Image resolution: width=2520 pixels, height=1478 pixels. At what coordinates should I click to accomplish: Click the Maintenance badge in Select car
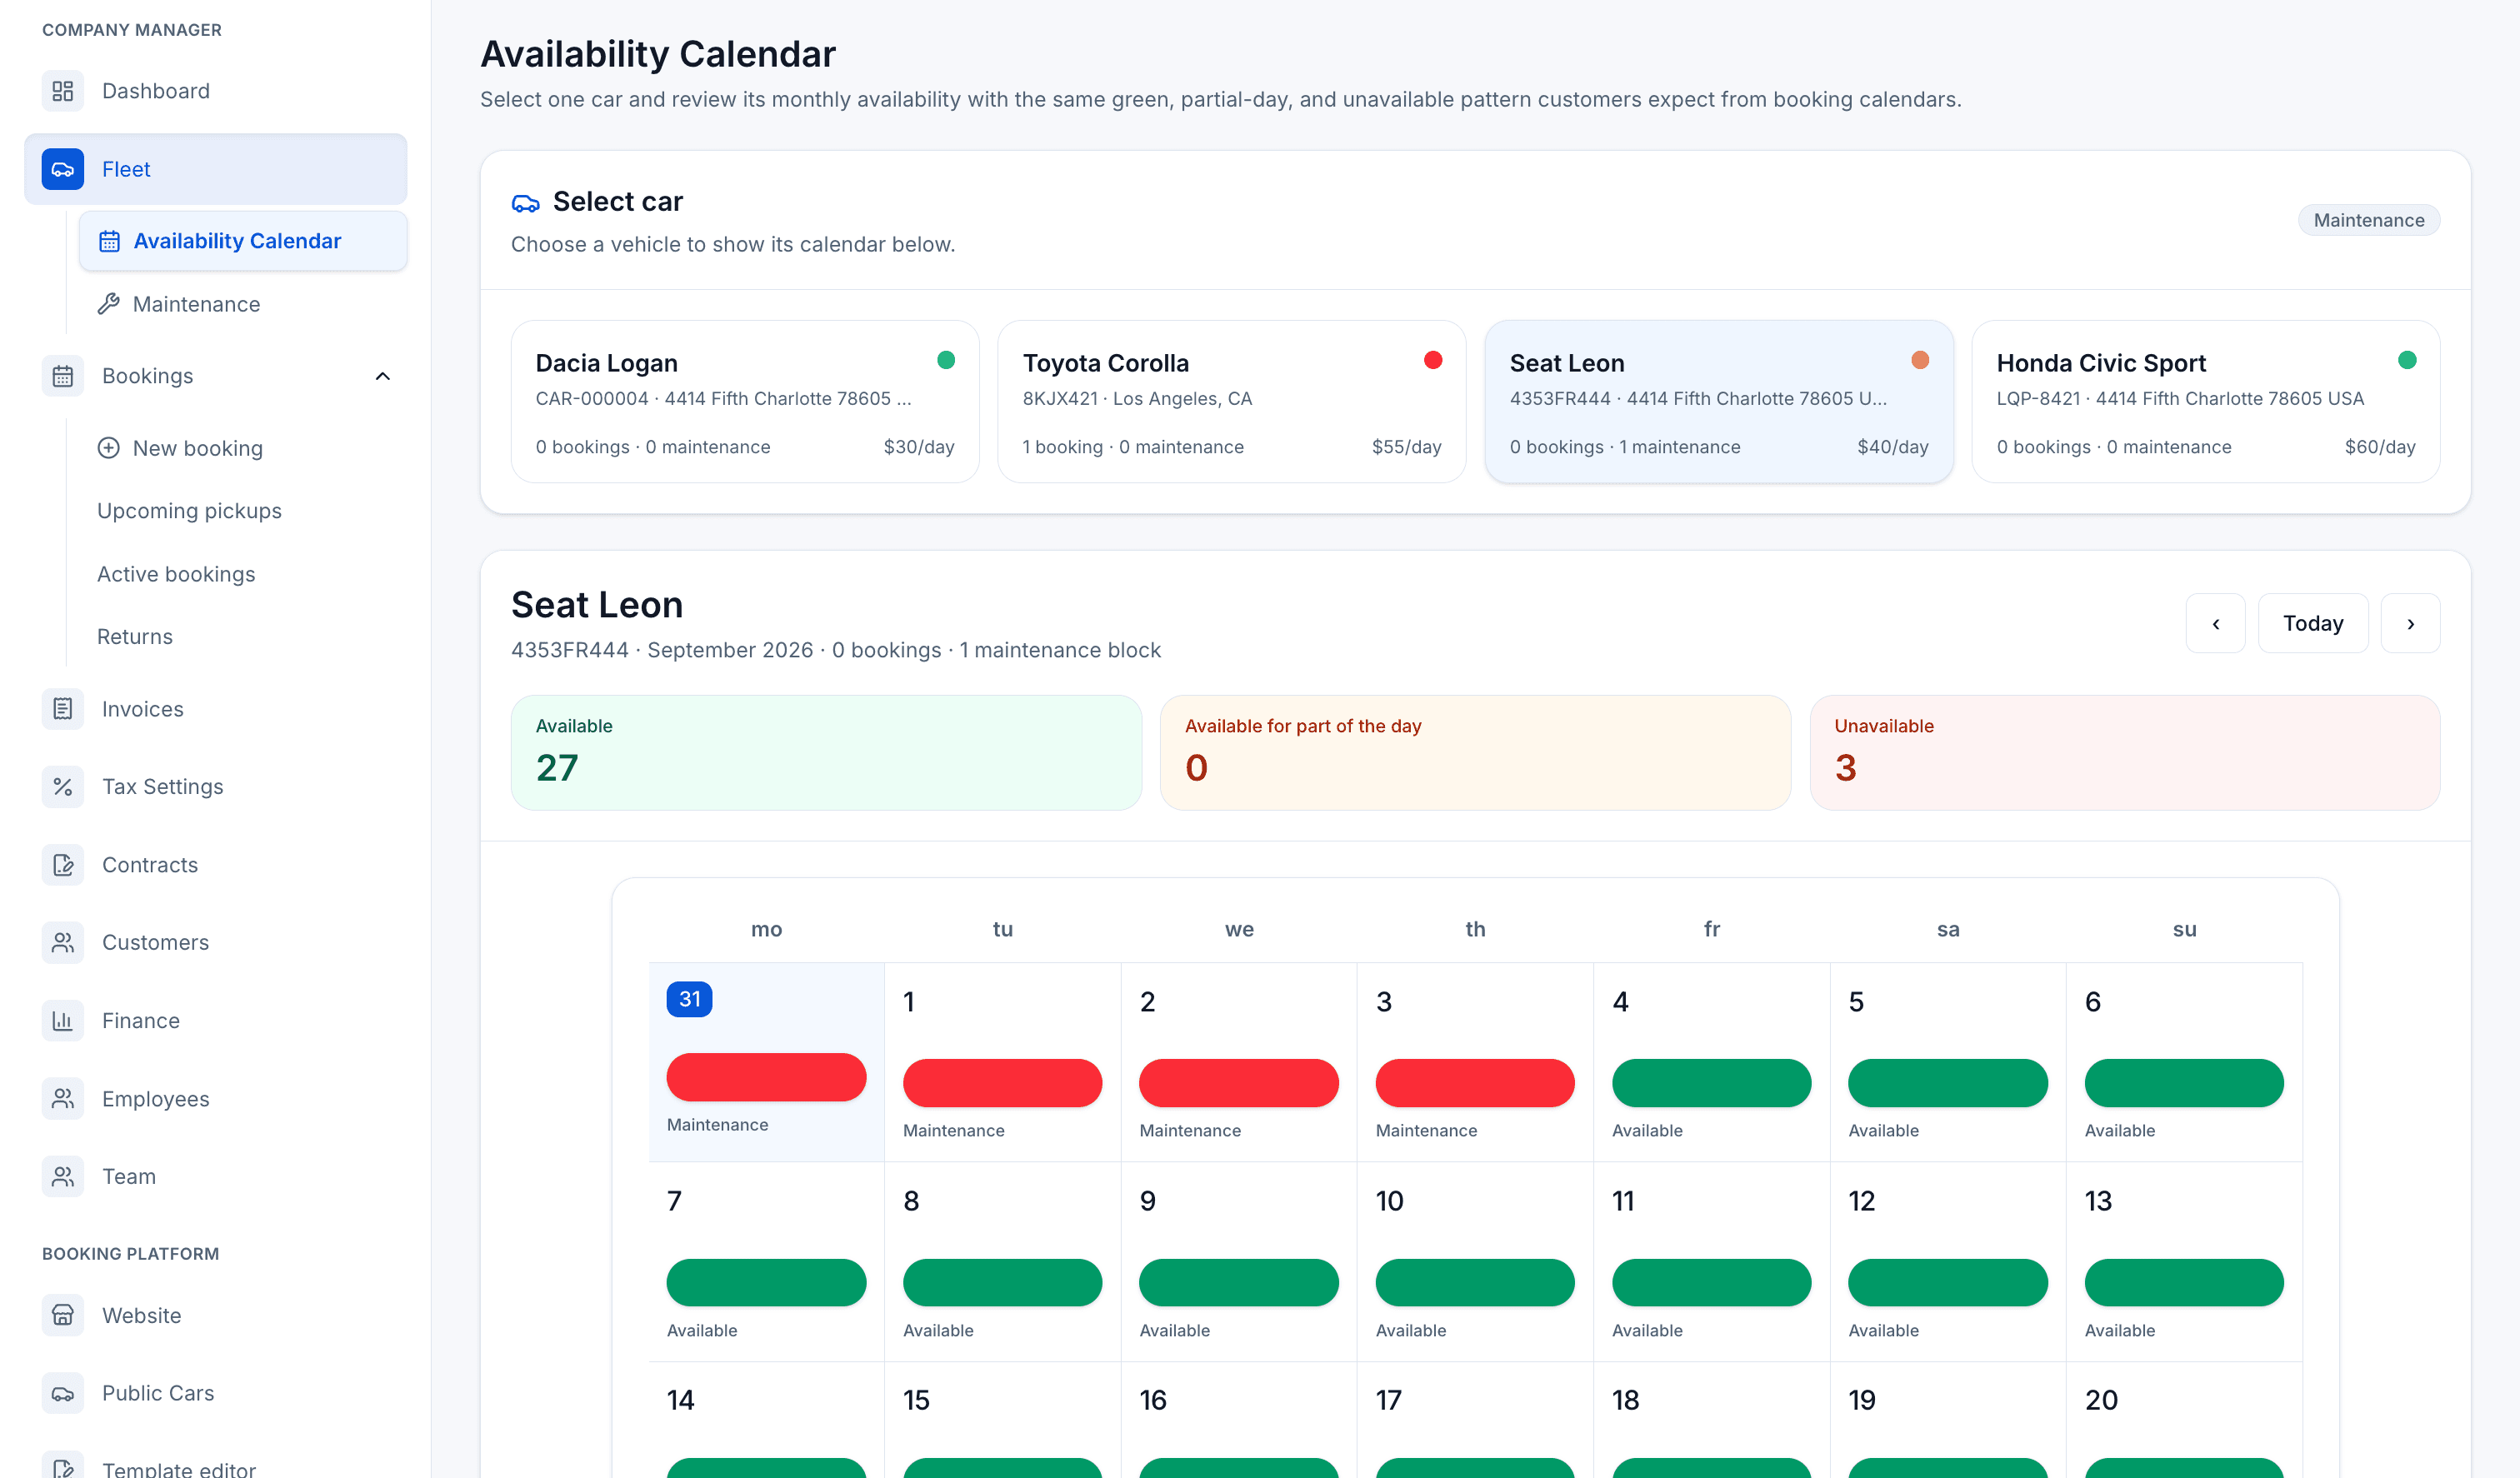2369,220
